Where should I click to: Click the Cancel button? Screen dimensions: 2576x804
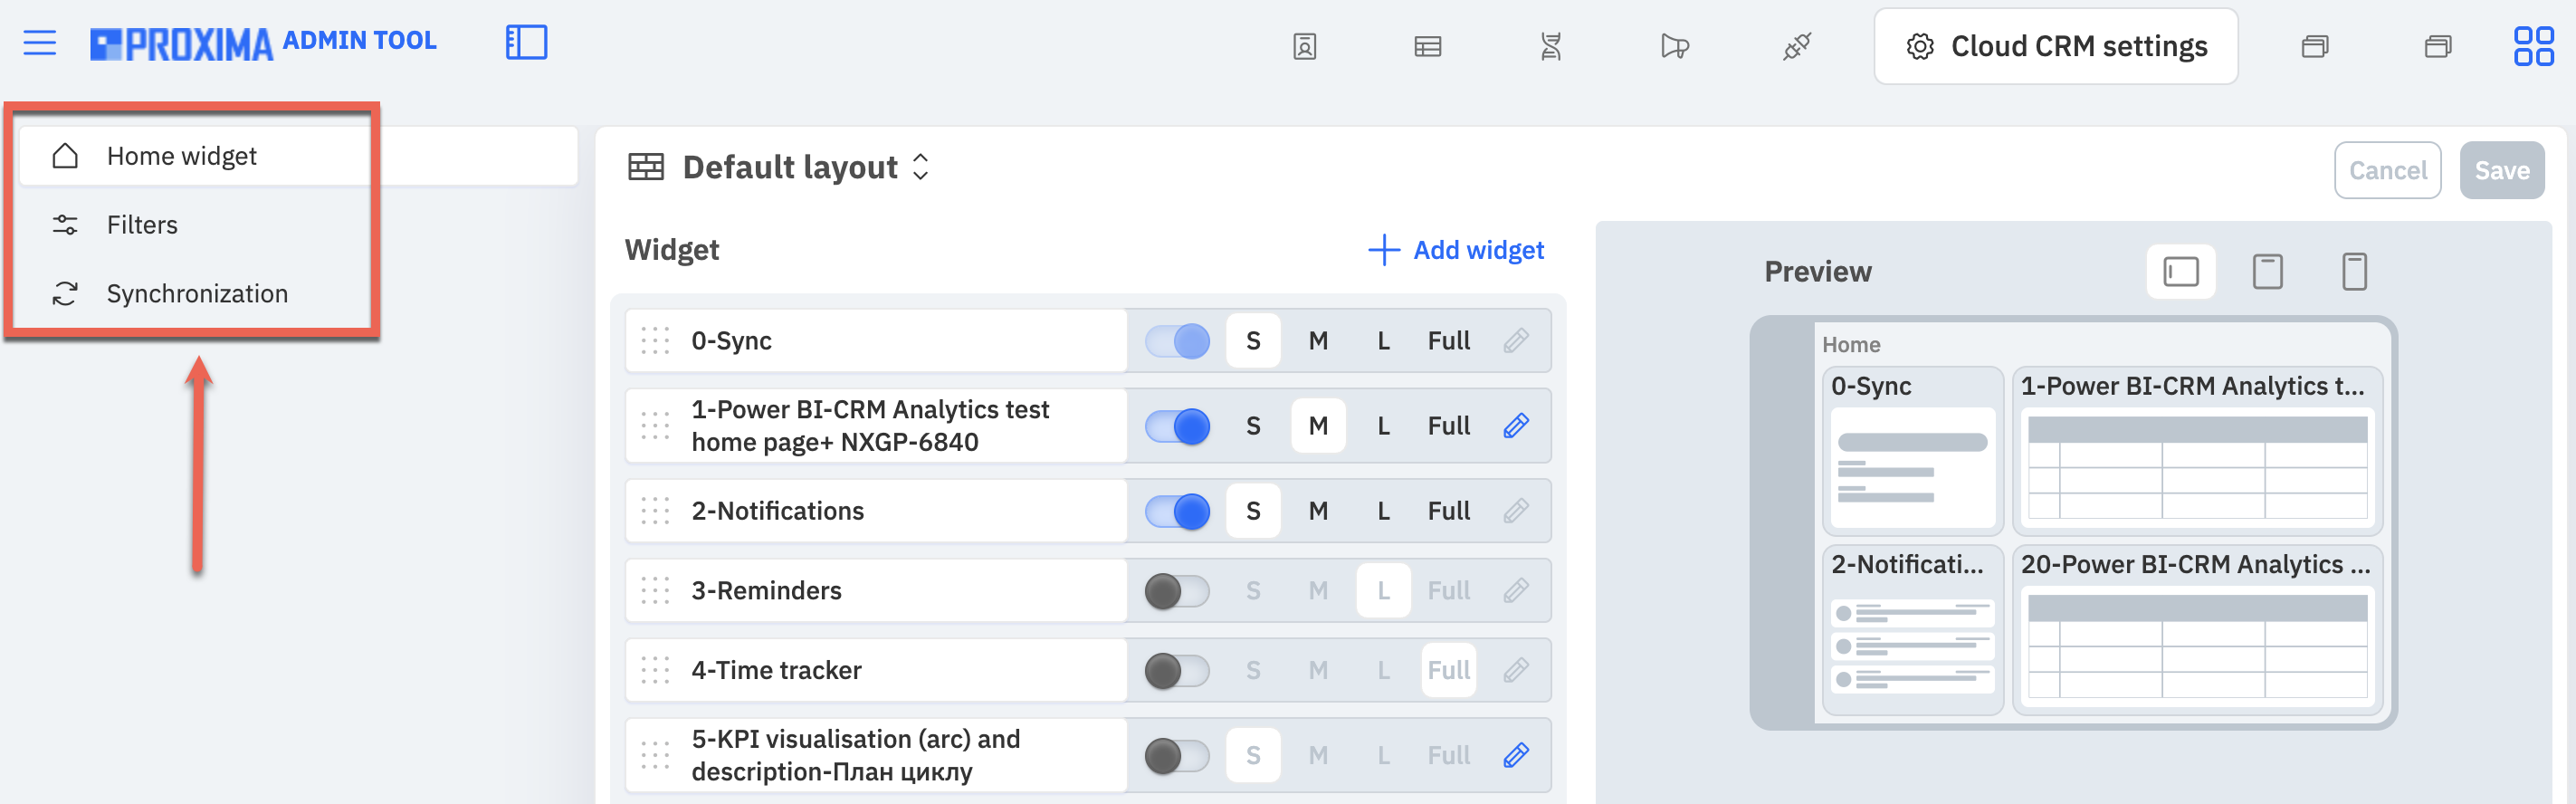[2387, 171]
